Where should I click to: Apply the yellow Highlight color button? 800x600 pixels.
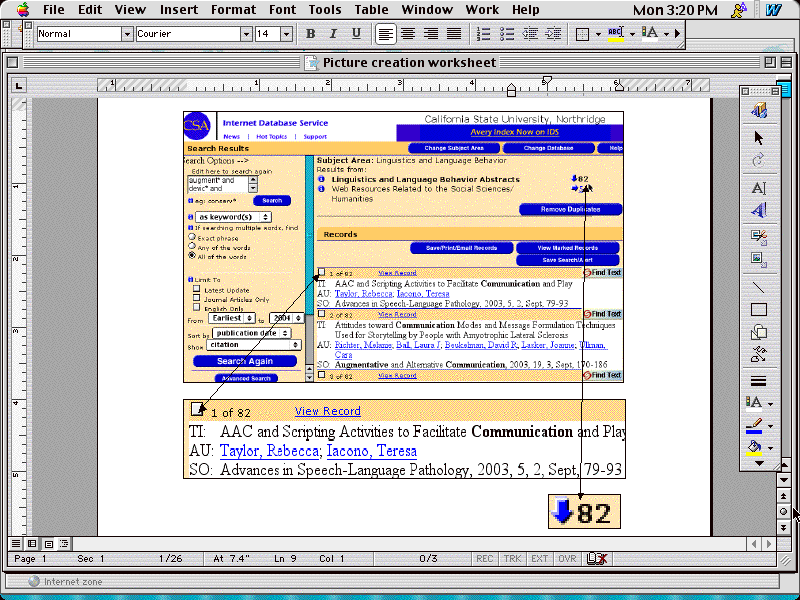click(x=616, y=34)
